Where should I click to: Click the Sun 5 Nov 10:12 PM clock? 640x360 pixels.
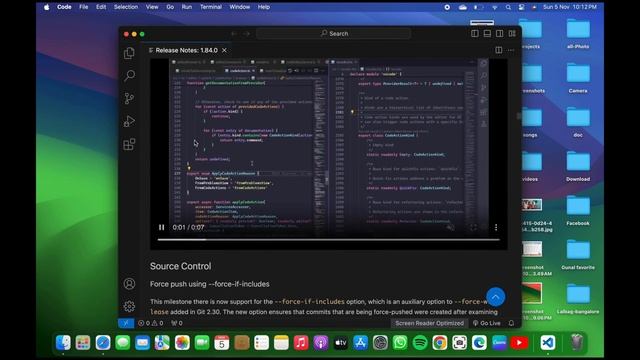570,7
